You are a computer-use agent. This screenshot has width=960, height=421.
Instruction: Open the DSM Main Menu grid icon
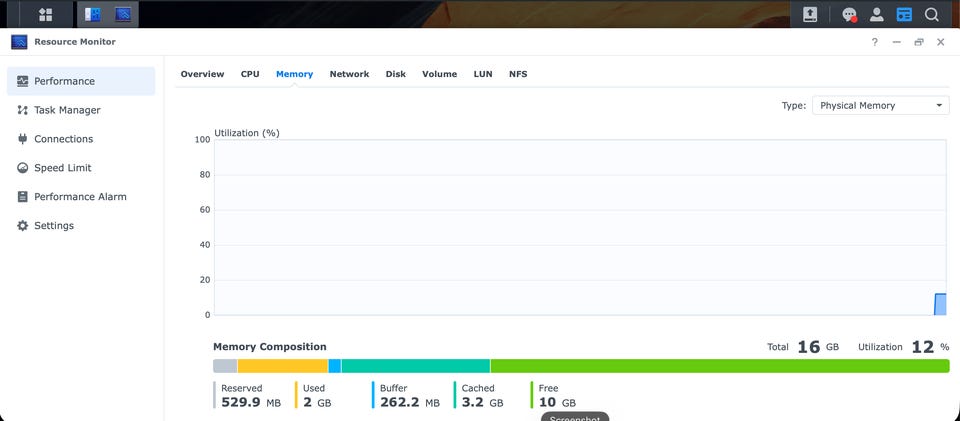tap(45, 14)
